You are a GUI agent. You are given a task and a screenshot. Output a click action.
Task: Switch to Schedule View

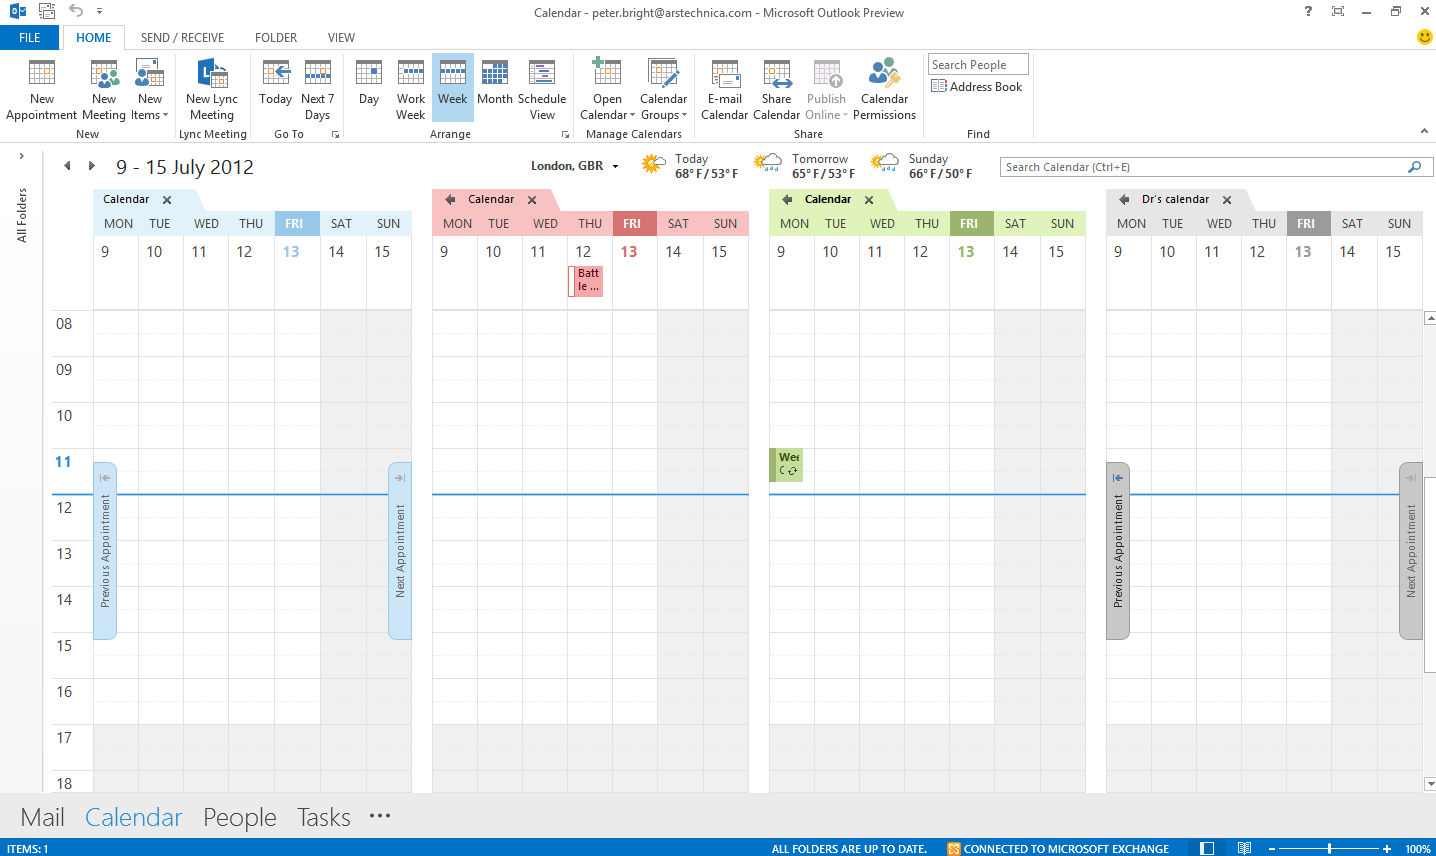(542, 89)
